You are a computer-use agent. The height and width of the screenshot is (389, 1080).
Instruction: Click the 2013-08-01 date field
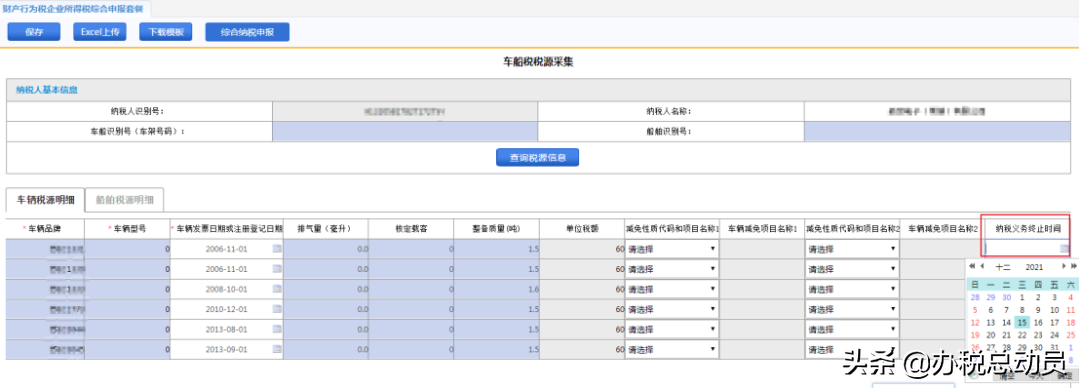coord(227,330)
